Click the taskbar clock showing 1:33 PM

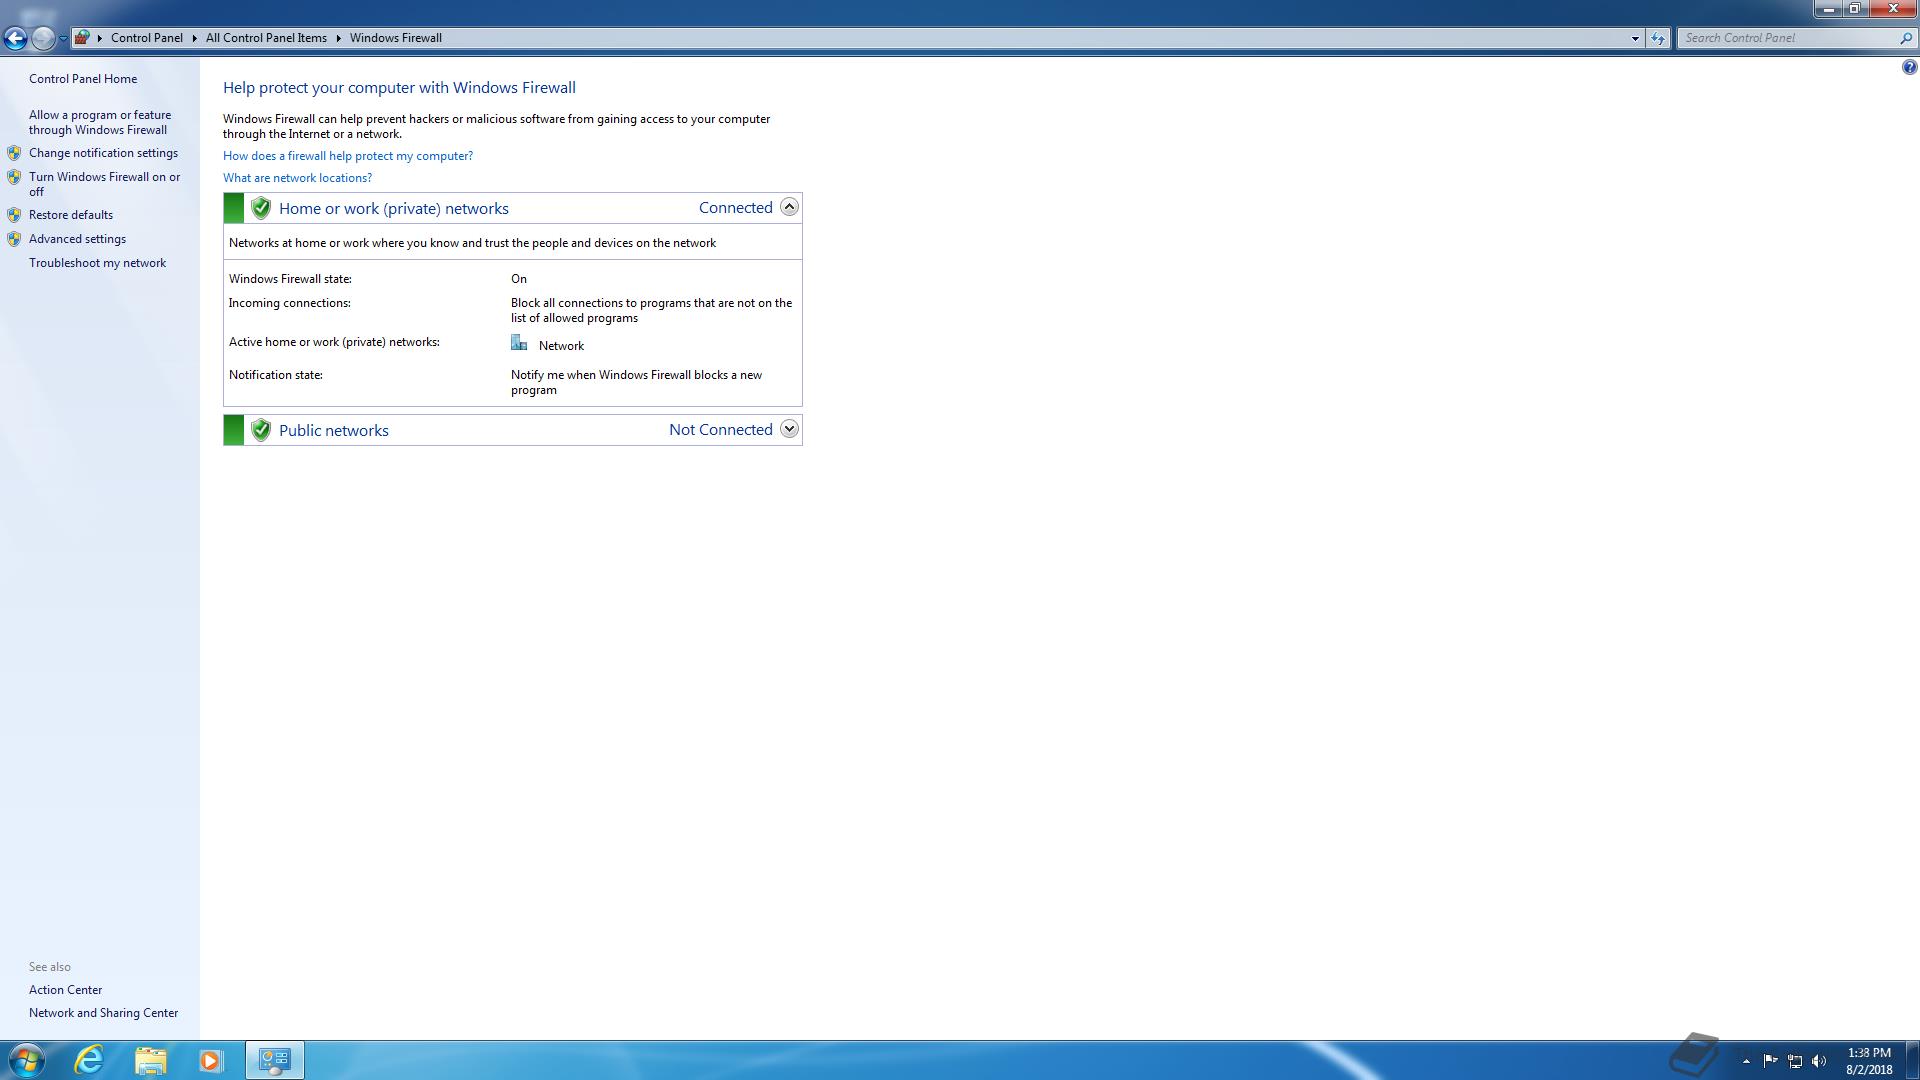pyautogui.click(x=1869, y=1061)
